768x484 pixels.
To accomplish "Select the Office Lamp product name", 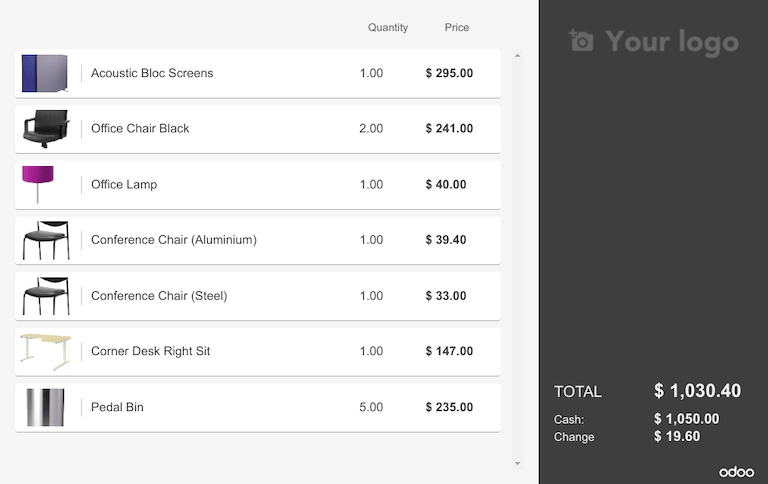I will (x=124, y=185).
